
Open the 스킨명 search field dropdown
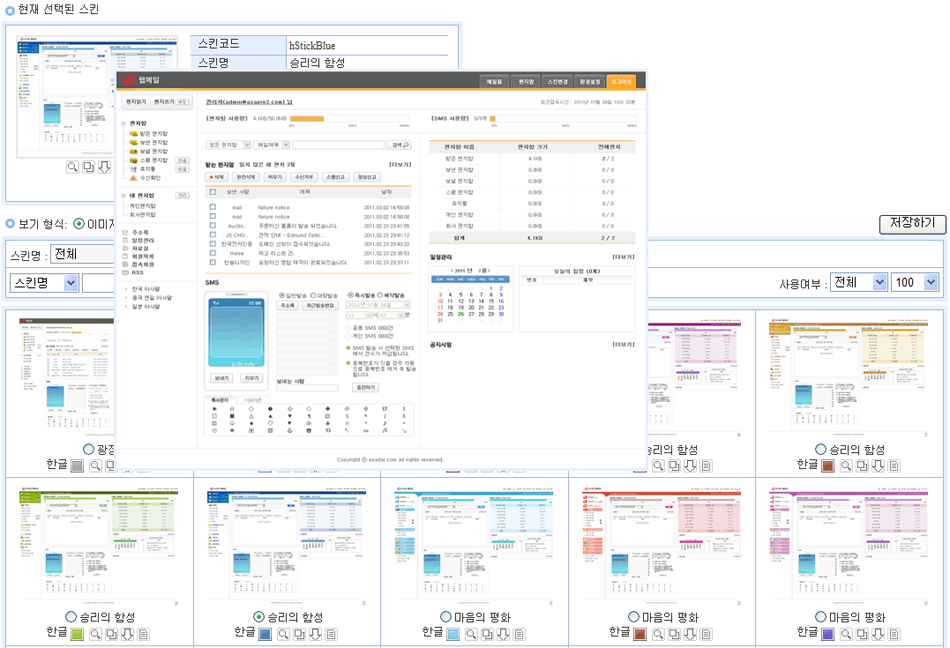pos(44,283)
